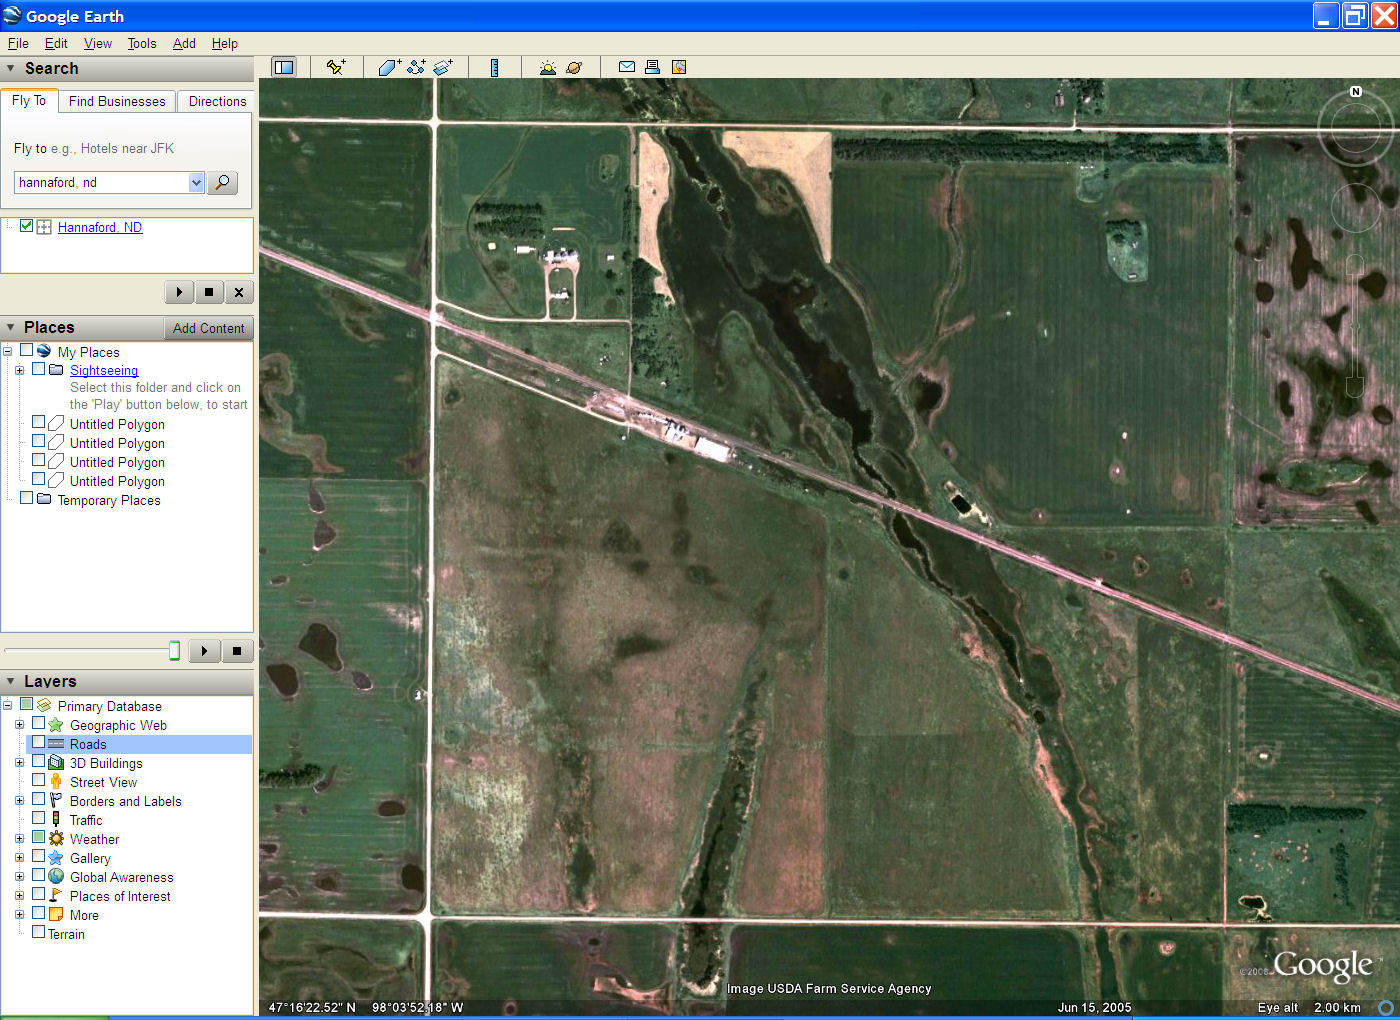
Task: Toggle the Traffic layer checkbox
Action: pyautogui.click(x=38, y=819)
